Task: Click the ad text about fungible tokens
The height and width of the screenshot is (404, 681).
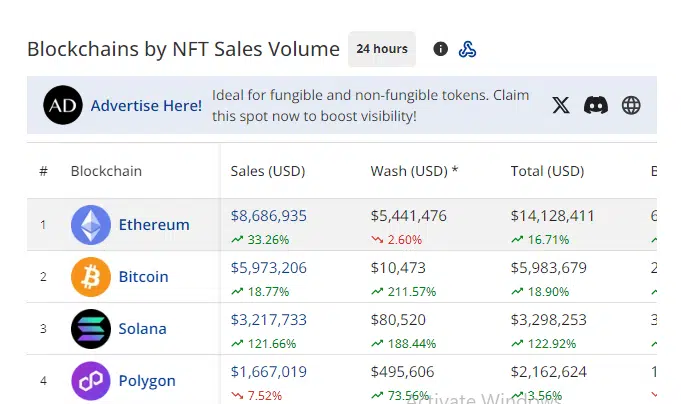Action: tap(370, 106)
